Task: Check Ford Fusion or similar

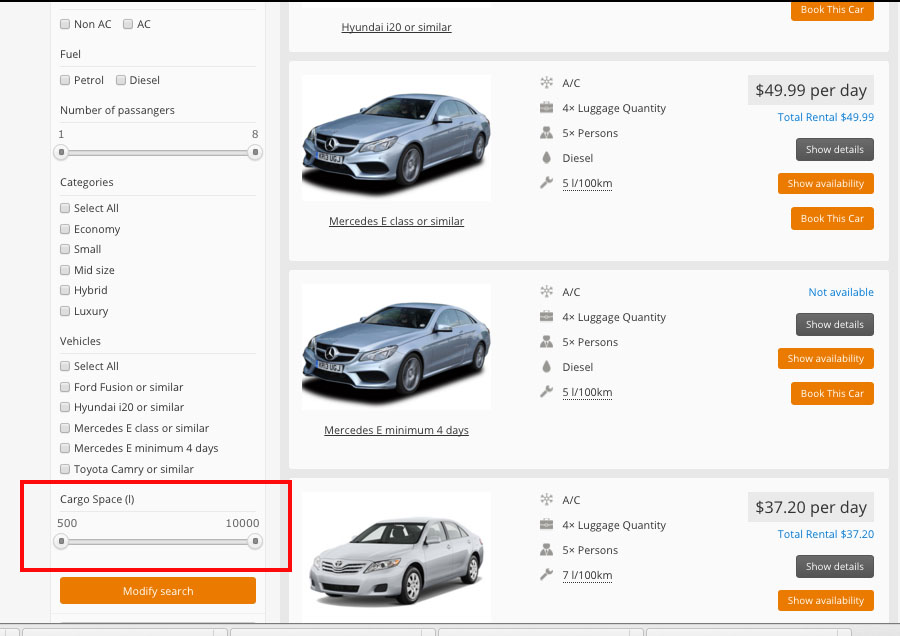Action: pyautogui.click(x=65, y=387)
